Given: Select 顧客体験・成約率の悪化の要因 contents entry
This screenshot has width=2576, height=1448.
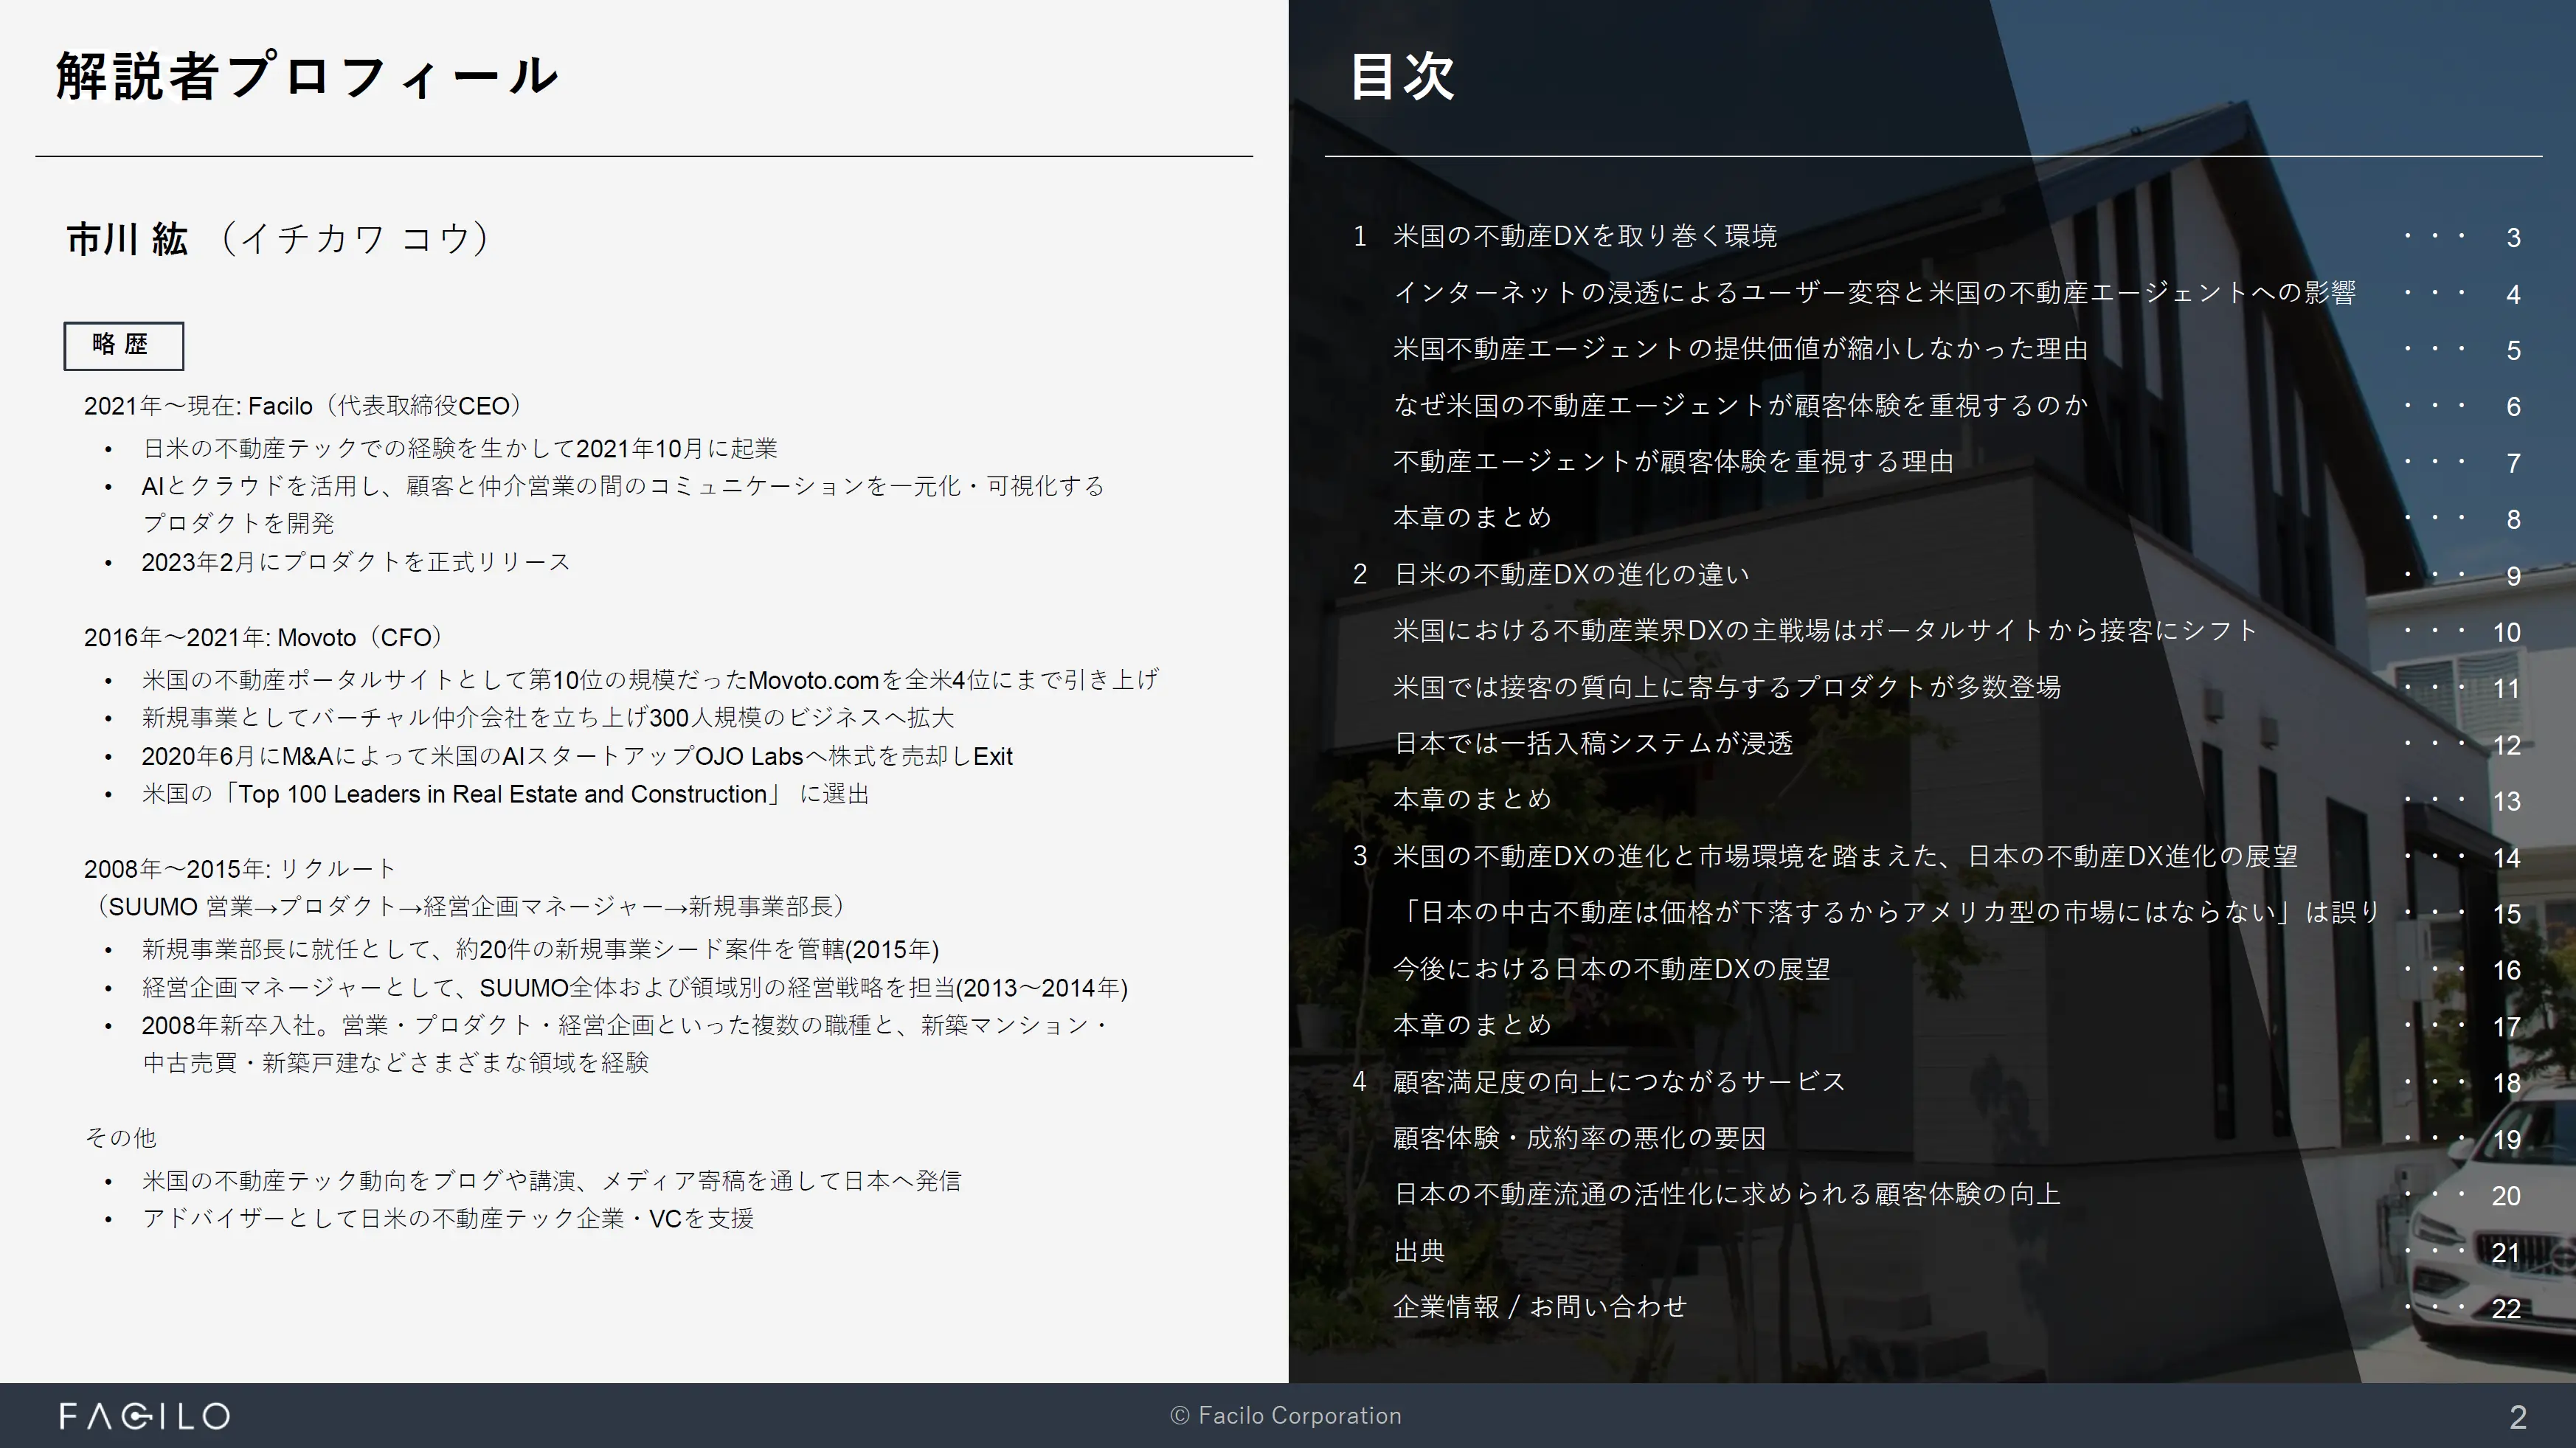Looking at the screenshot, I should pyautogui.click(x=1578, y=1138).
